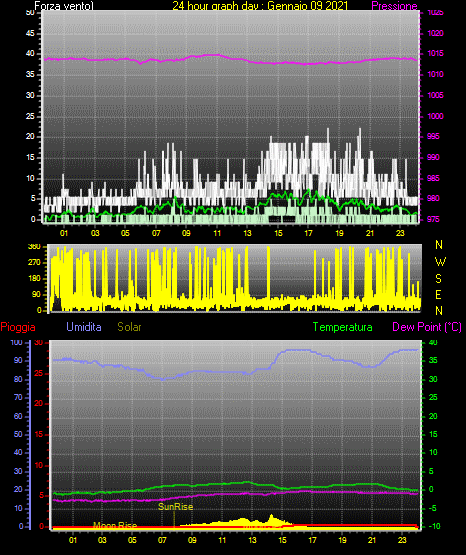This screenshot has width=466, height=555.
Task: Click hour 23 below the wind speed chart
Action: (400, 233)
